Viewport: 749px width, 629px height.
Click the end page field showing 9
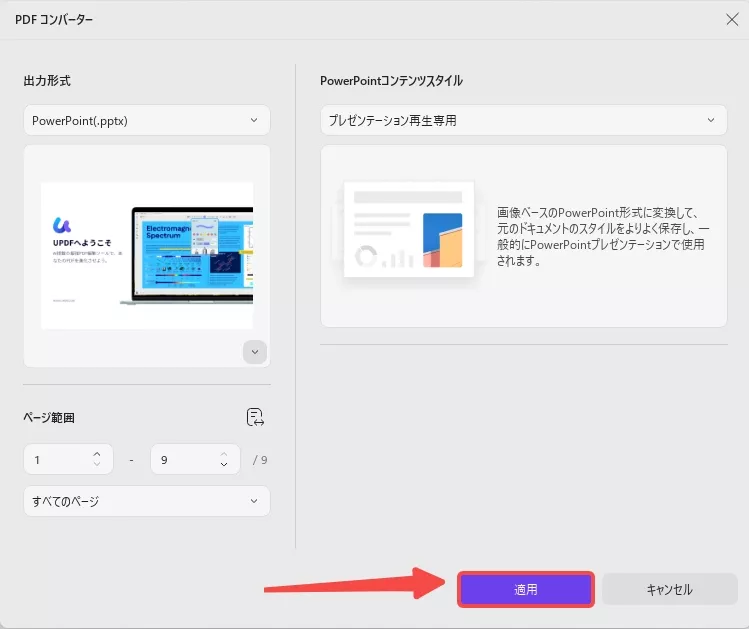click(x=195, y=459)
